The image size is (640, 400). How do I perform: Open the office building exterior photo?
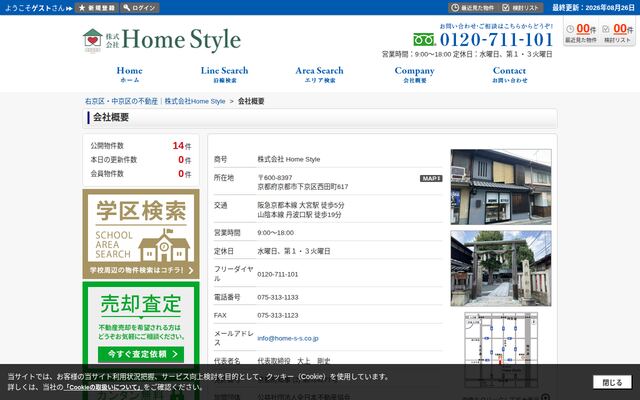(x=501, y=187)
